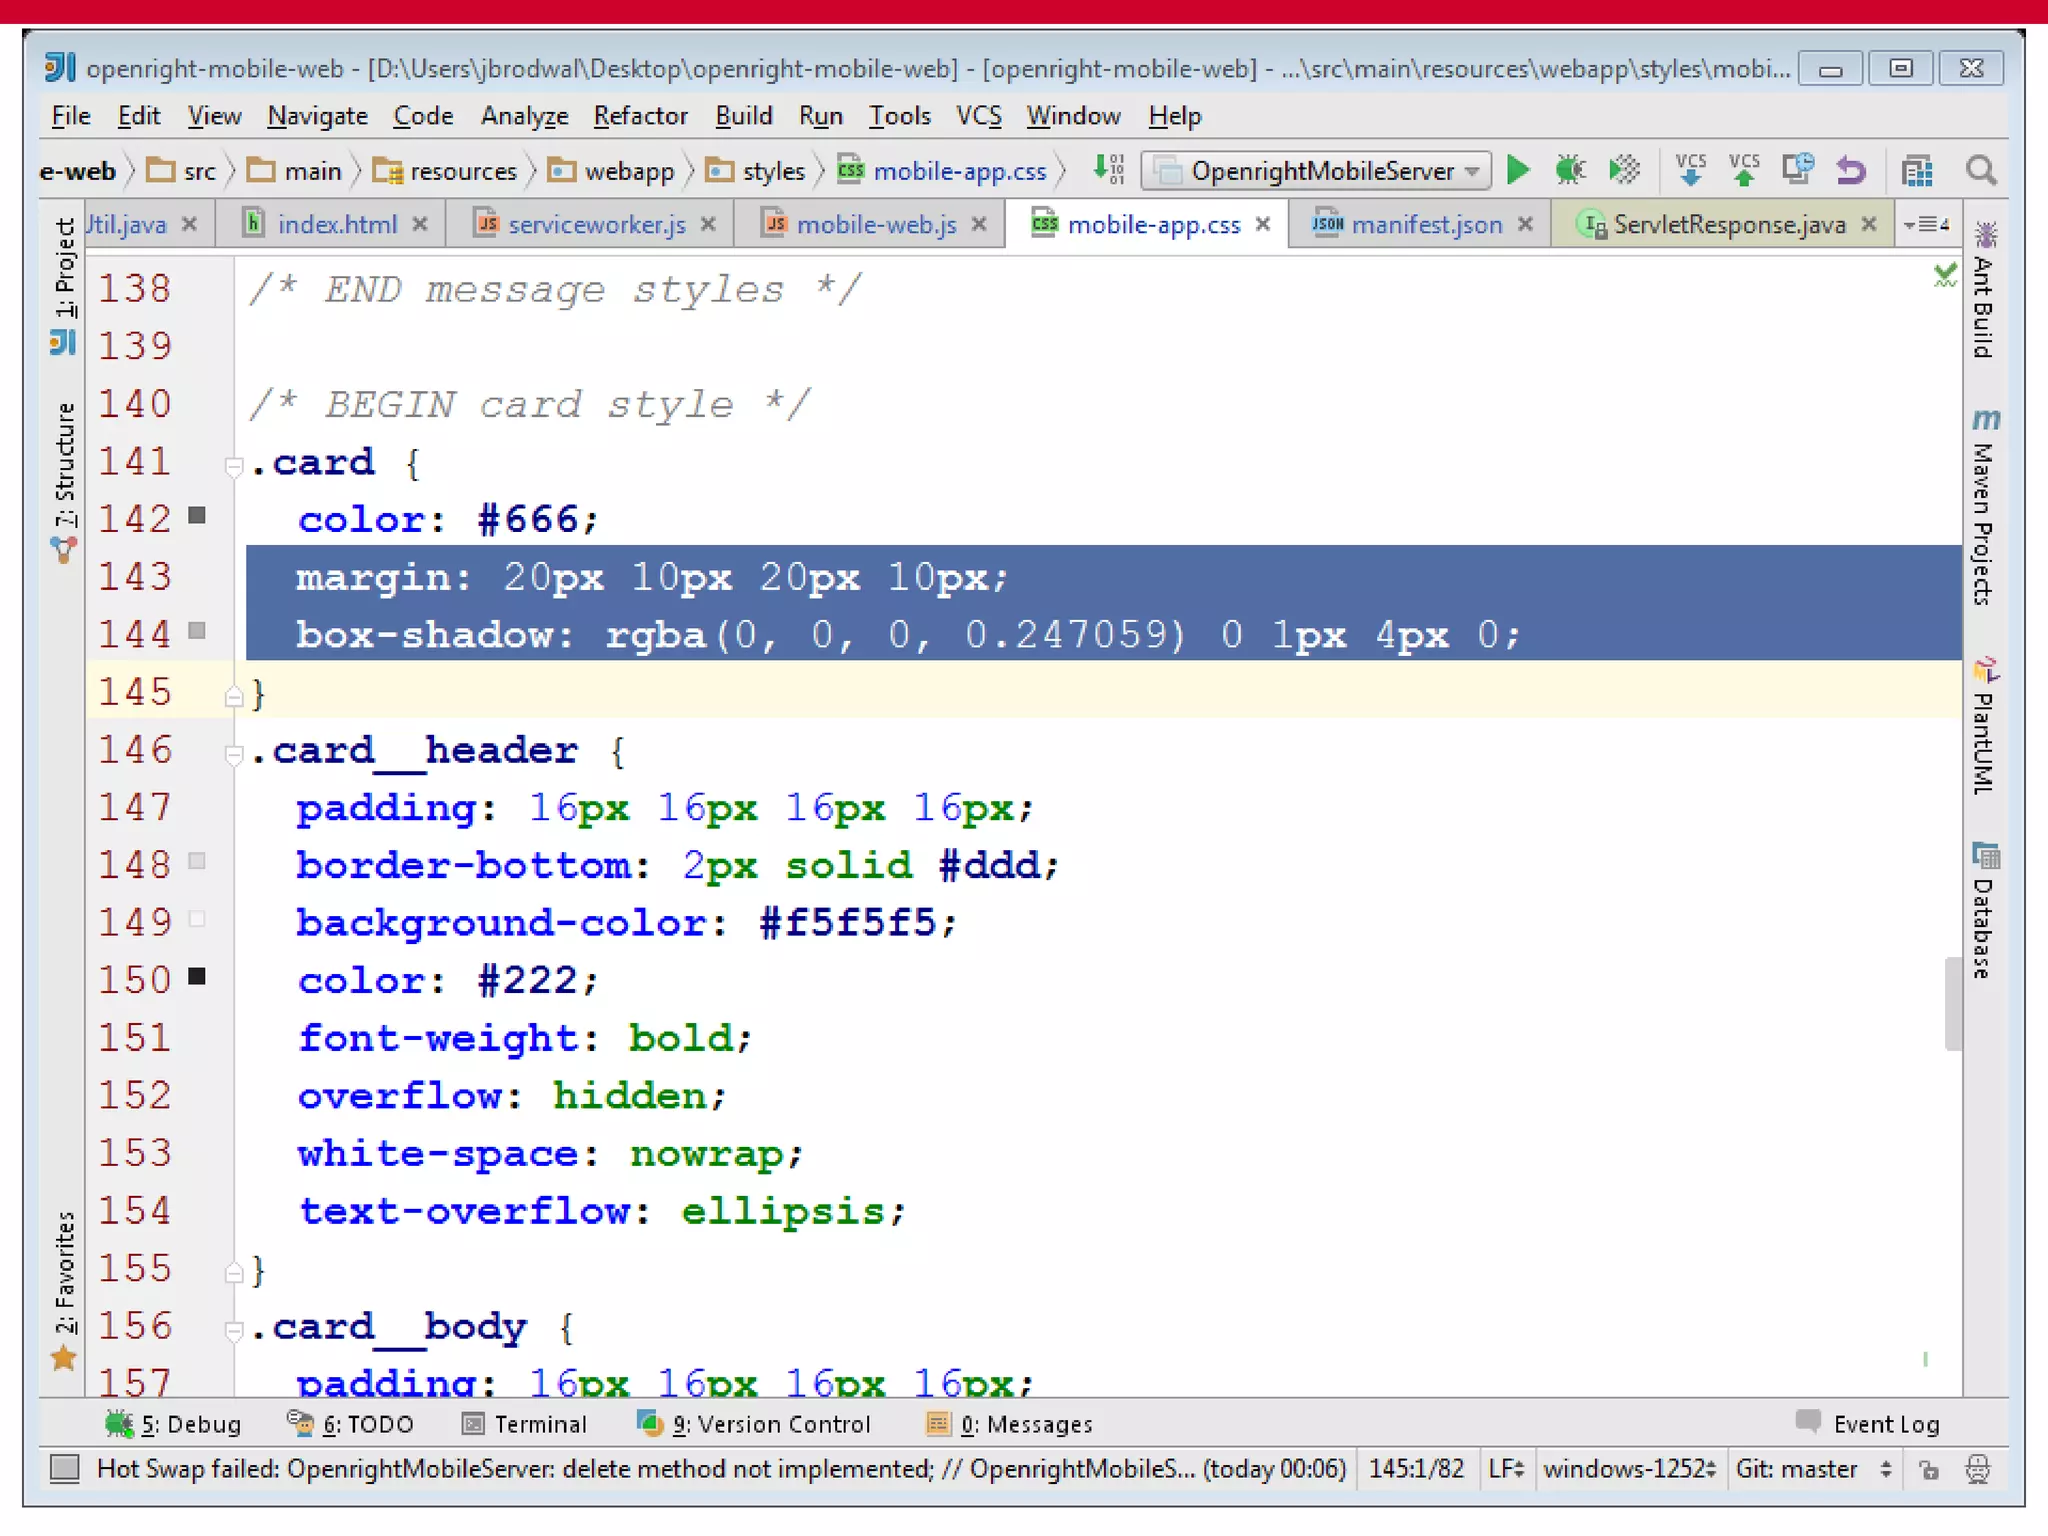2048x1536 pixels.
Task: Click the green Run button
Action: point(1517,171)
